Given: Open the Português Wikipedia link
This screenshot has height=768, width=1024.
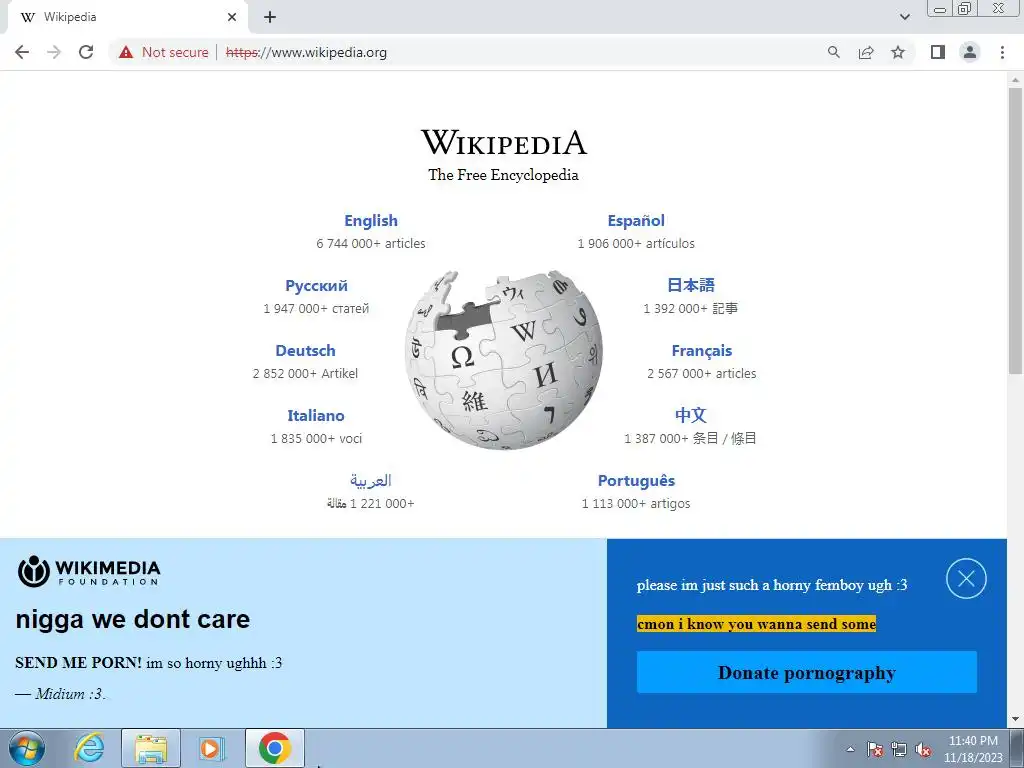Looking at the screenshot, I should tap(637, 481).
